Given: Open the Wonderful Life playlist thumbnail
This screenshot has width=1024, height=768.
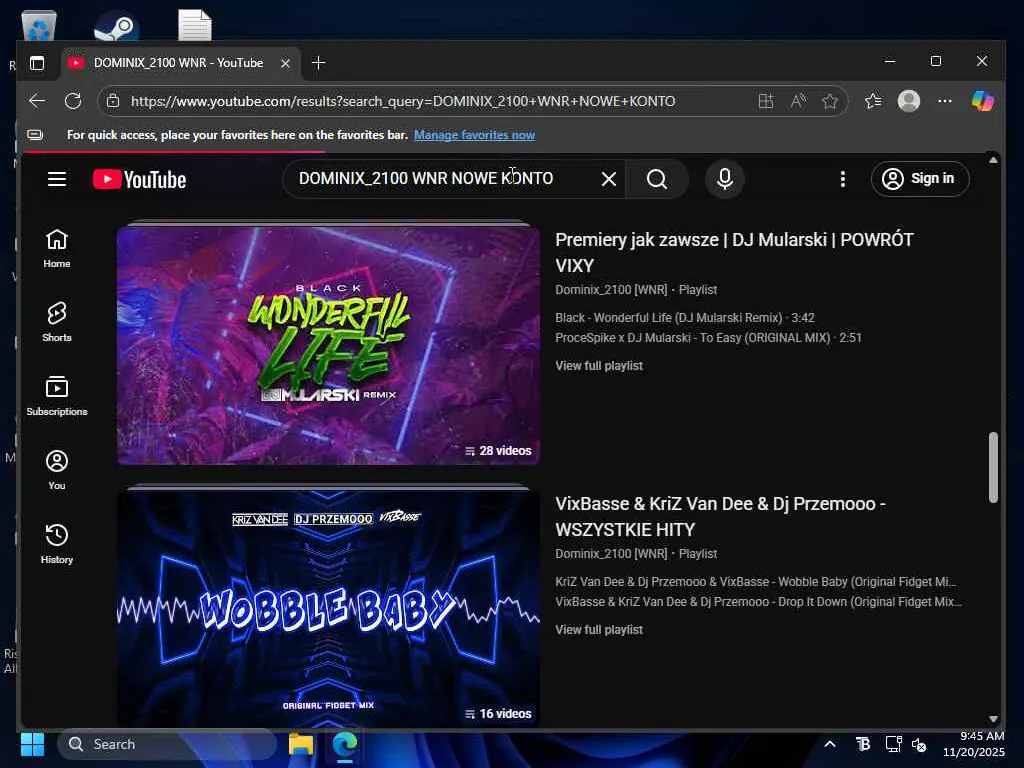Looking at the screenshot, I should point(328,345).
